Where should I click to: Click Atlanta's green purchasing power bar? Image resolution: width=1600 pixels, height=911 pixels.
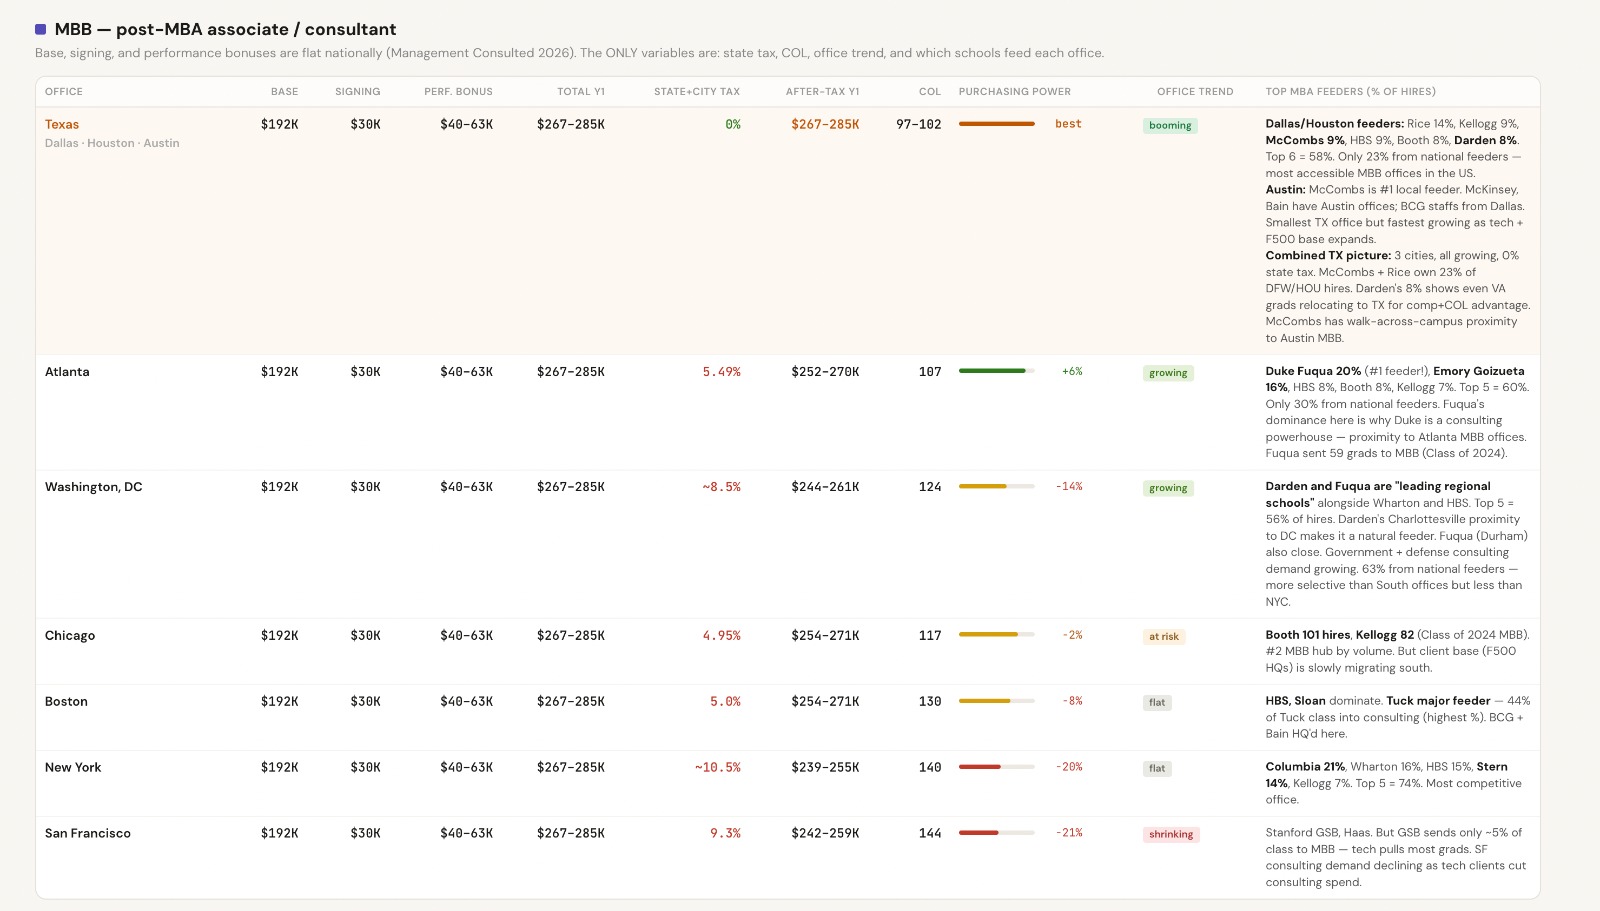coord(992,371)
